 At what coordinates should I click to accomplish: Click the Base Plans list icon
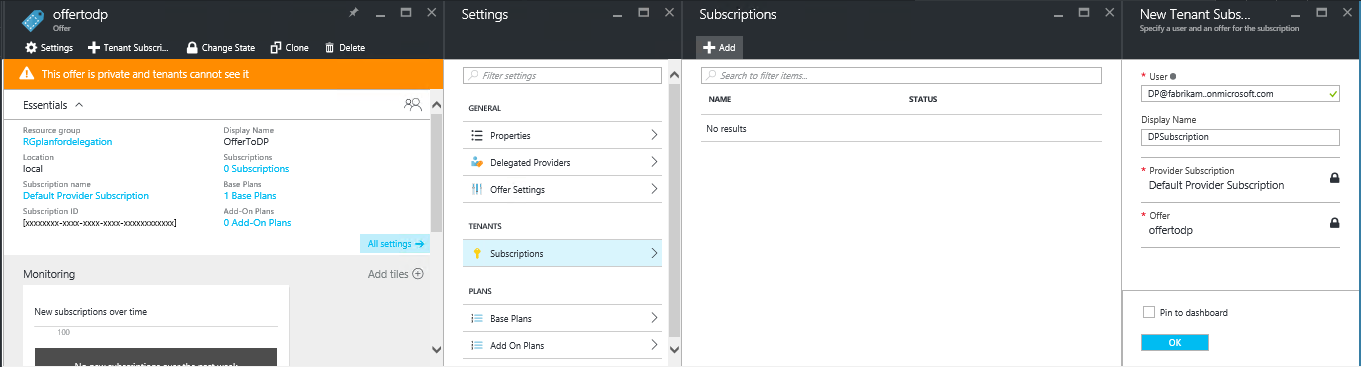(478, 318)
